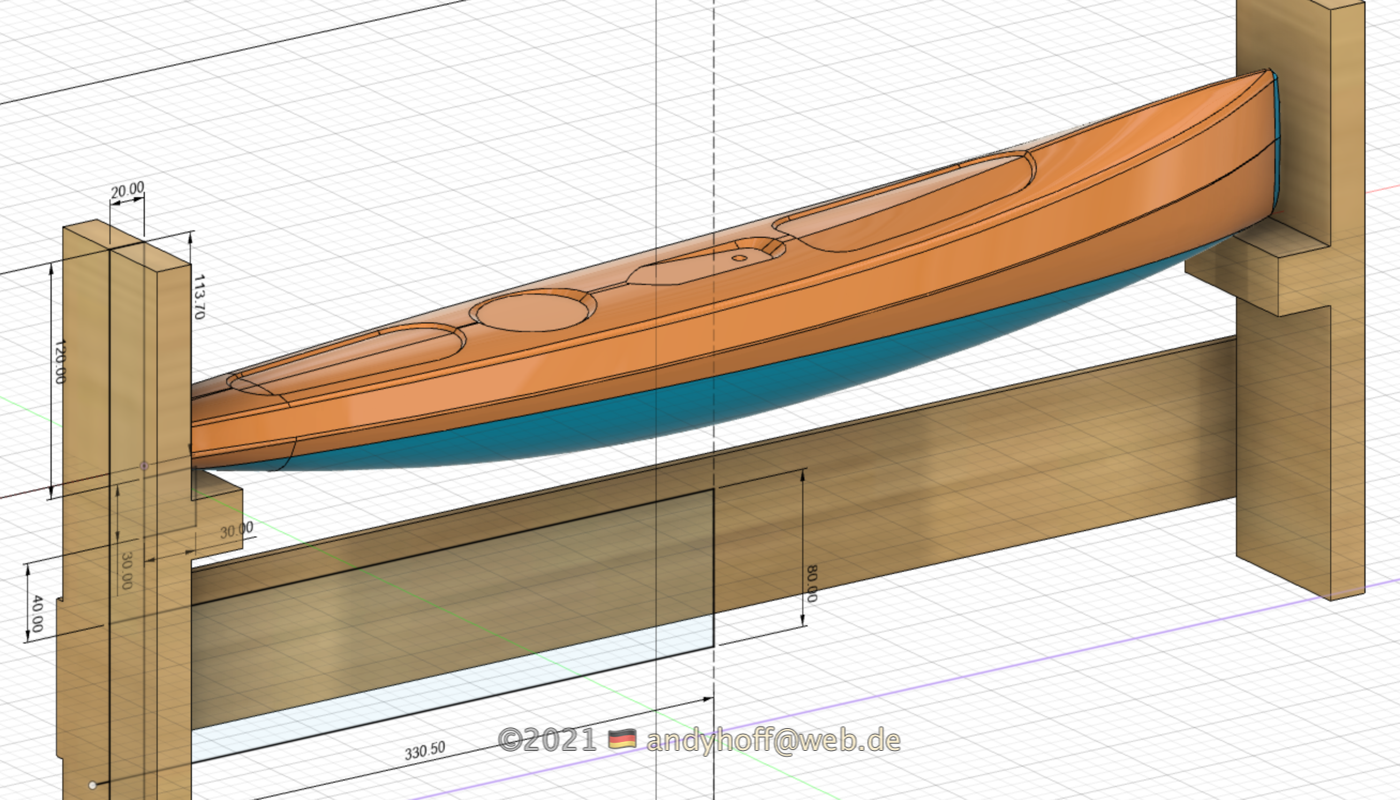
Task: Select the 20.00 width dimension on post top
Action: tap(128, 189)
